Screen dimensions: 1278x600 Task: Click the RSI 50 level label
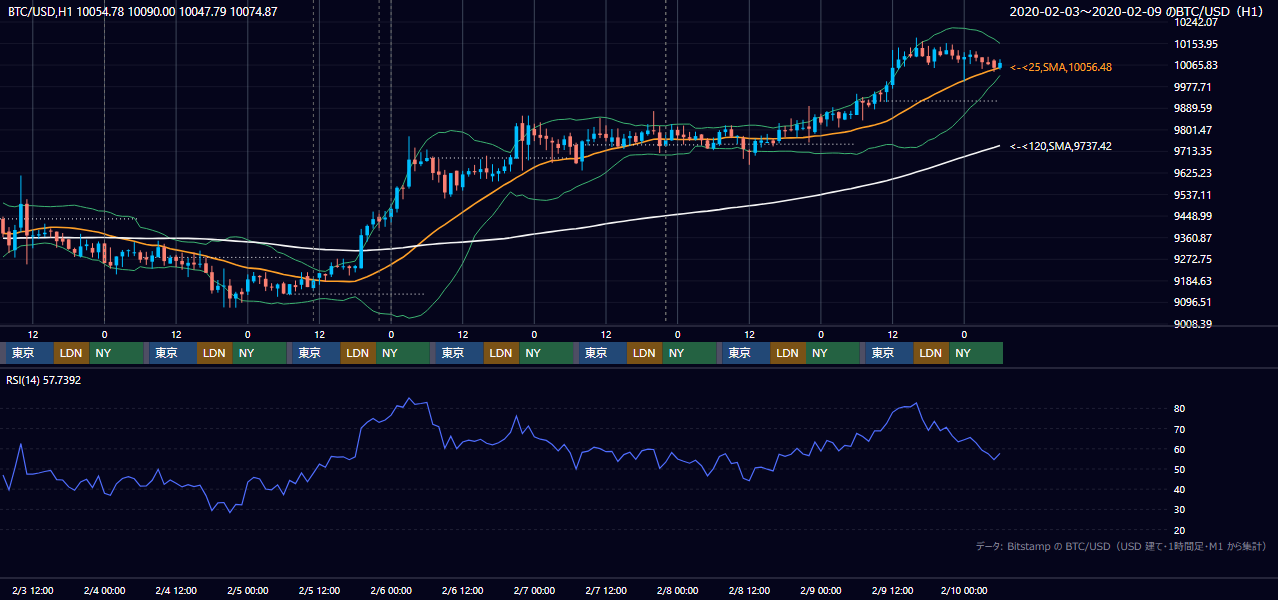click(1180, 469)
